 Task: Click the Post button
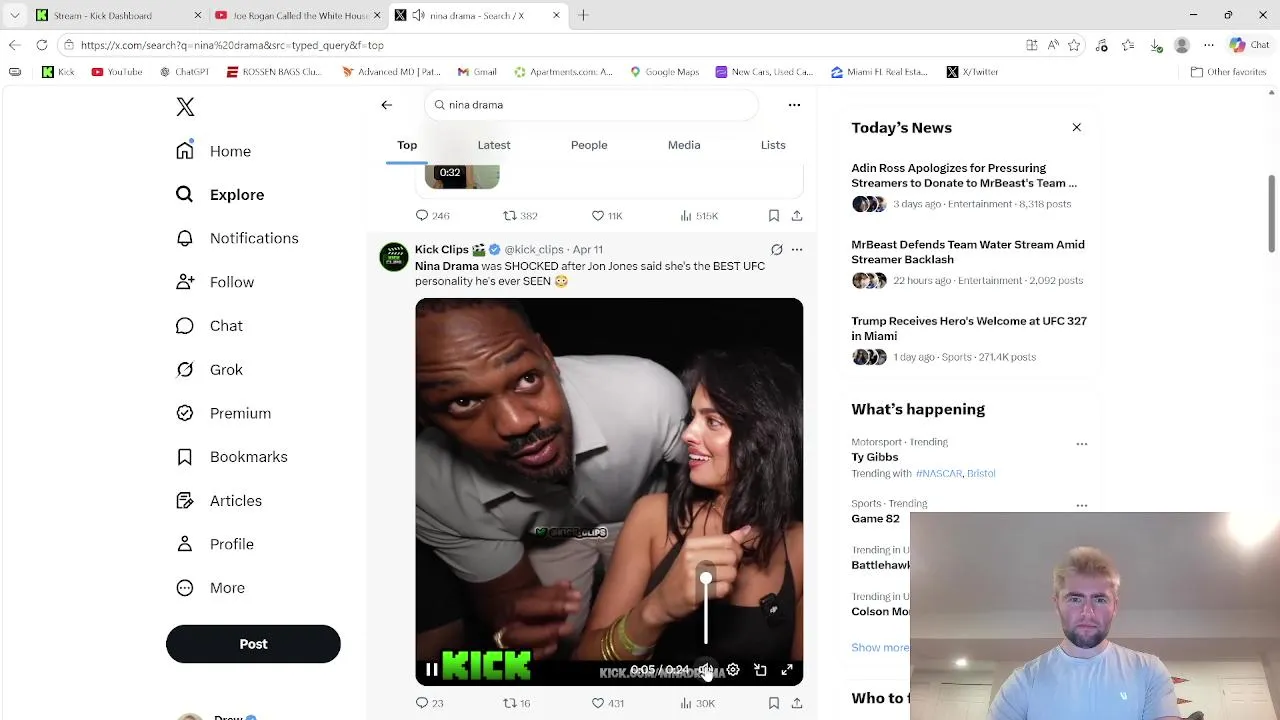pos(253,644)
